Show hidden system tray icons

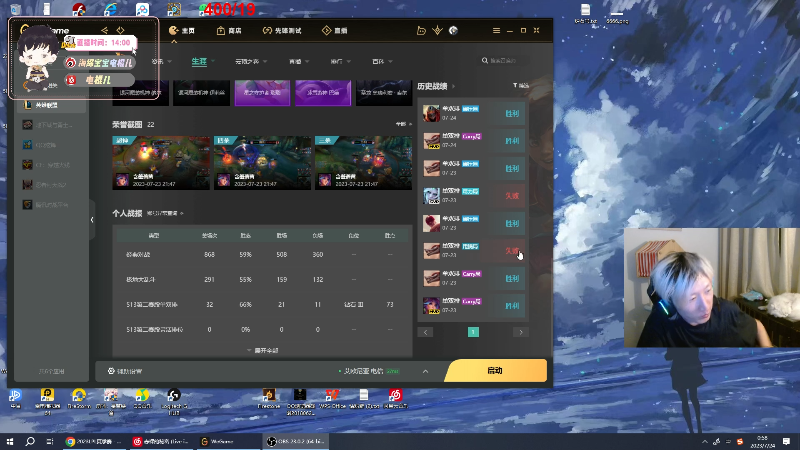705,441
